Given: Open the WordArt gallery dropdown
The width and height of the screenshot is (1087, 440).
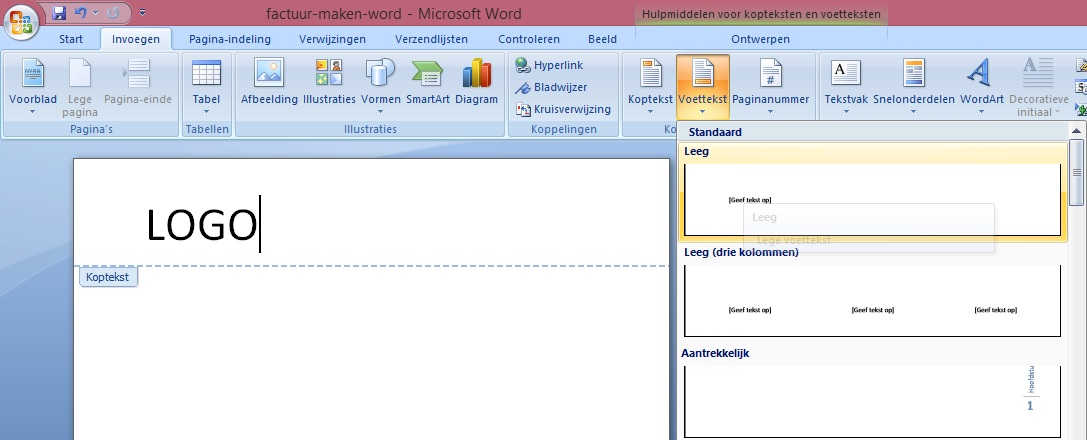Looking at the screenshot, I should (982, 87).
